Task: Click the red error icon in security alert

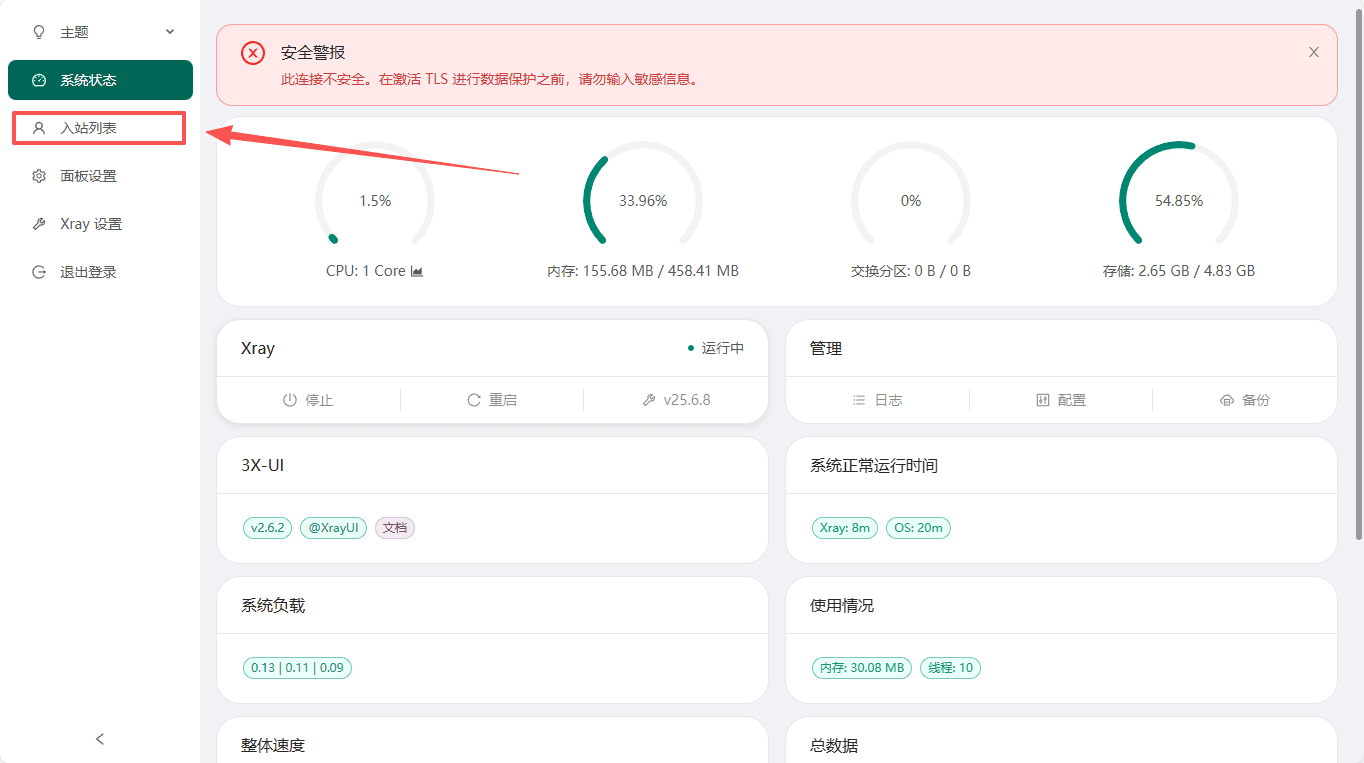Action: pos(253,53)
